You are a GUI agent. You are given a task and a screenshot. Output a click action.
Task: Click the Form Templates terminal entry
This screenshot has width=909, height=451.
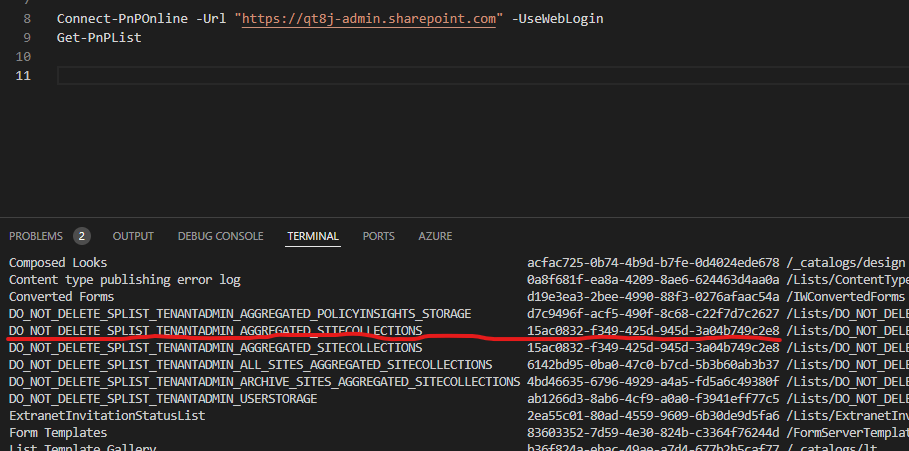[58, 432]
